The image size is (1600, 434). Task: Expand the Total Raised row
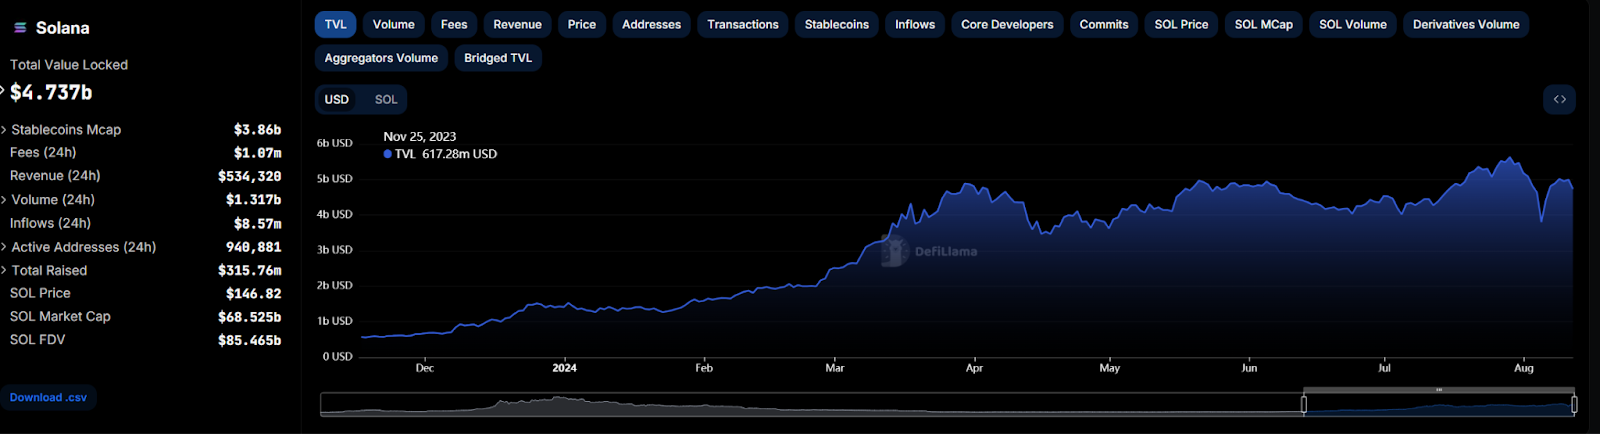[4, 271]
